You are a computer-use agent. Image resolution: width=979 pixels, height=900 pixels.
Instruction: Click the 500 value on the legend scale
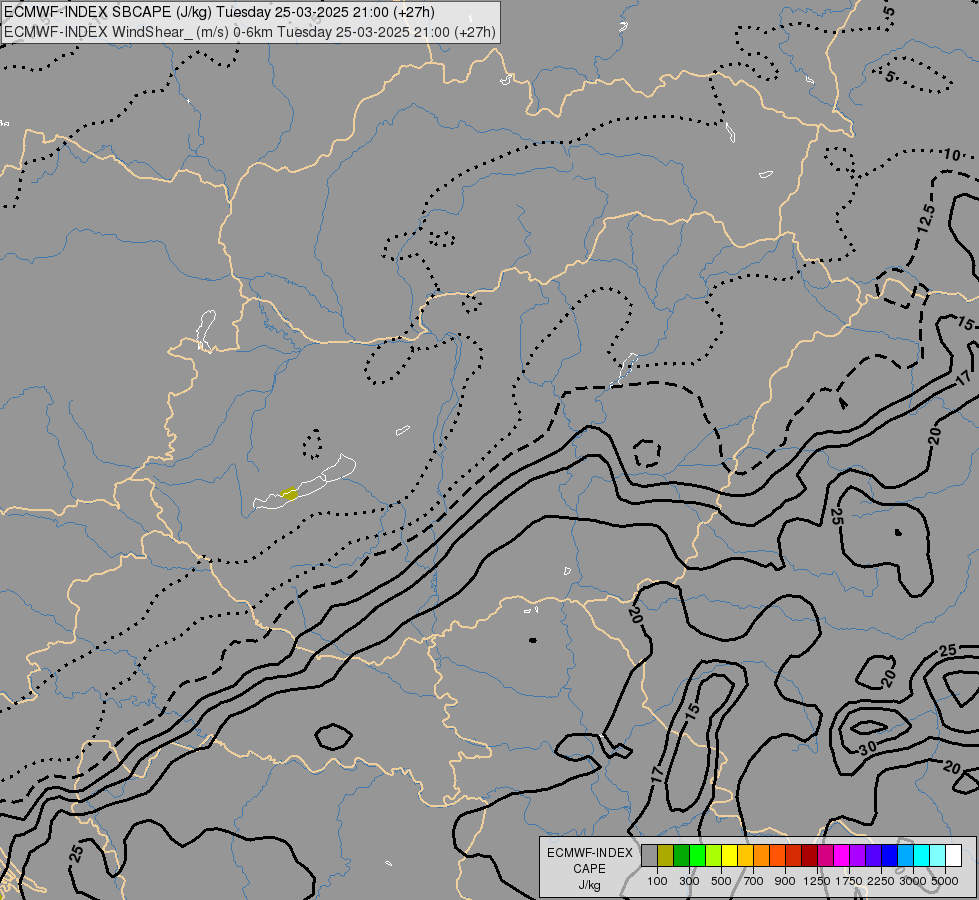point(721,881)
